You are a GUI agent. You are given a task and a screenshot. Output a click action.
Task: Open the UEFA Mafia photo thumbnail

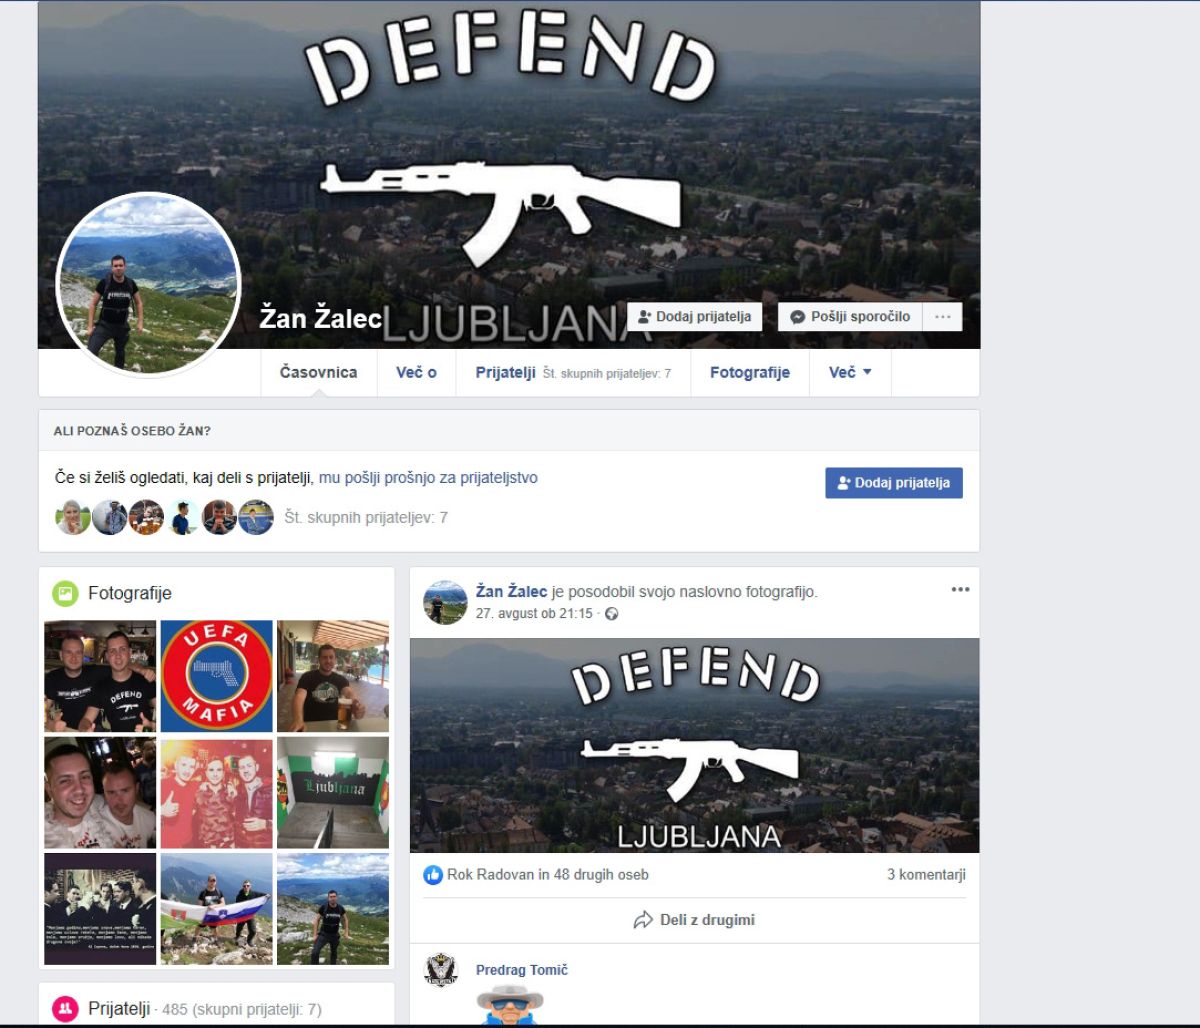click(x=216, y=676)
